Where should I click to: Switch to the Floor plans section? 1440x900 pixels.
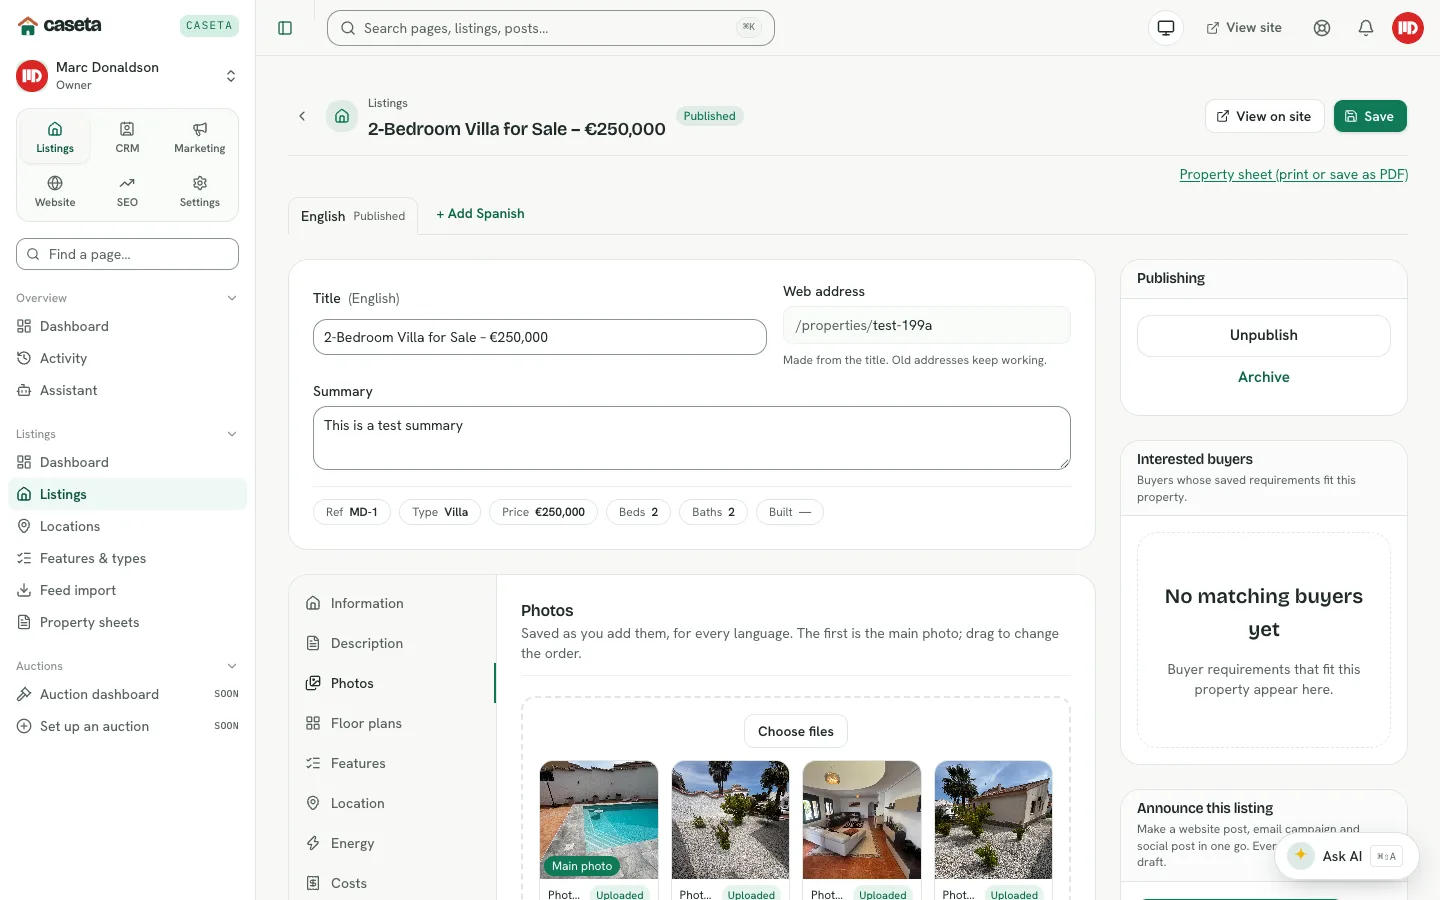point(392,723)
